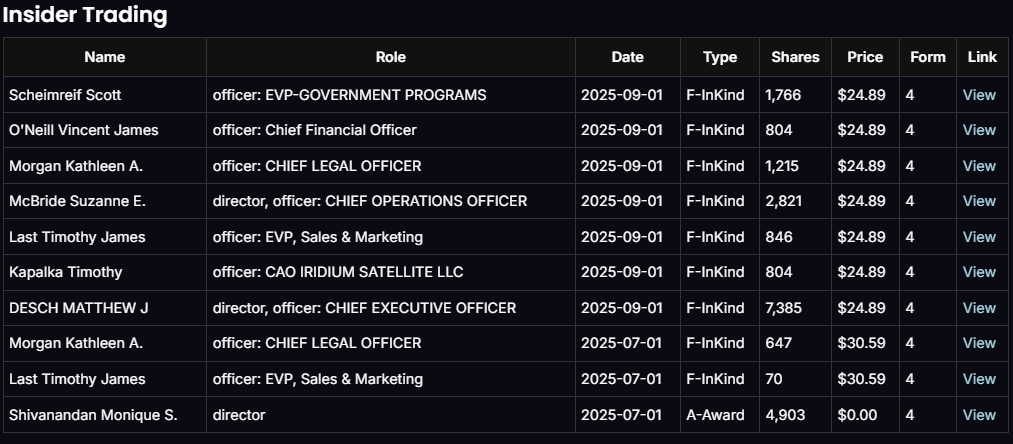Select the DESCH MATTHEW J name cell
Screen dimensions: 1013x444
[x=79, y=308]
